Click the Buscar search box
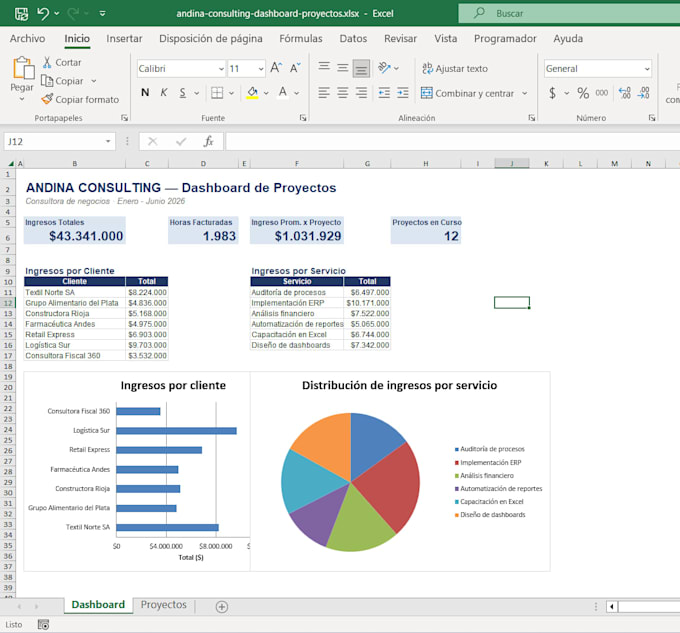This screenshot has width=680, height=633. pyautogui.click(x=569, y=13)
